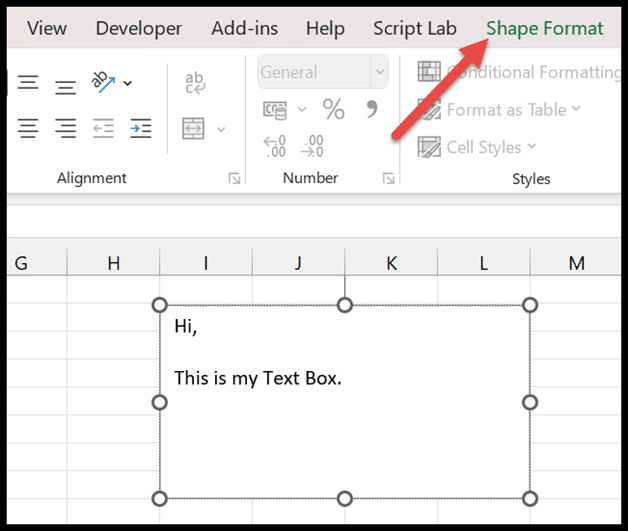Click the Increase Indent icon
Screen dimensions: 628x531
[x=141, y=128]
